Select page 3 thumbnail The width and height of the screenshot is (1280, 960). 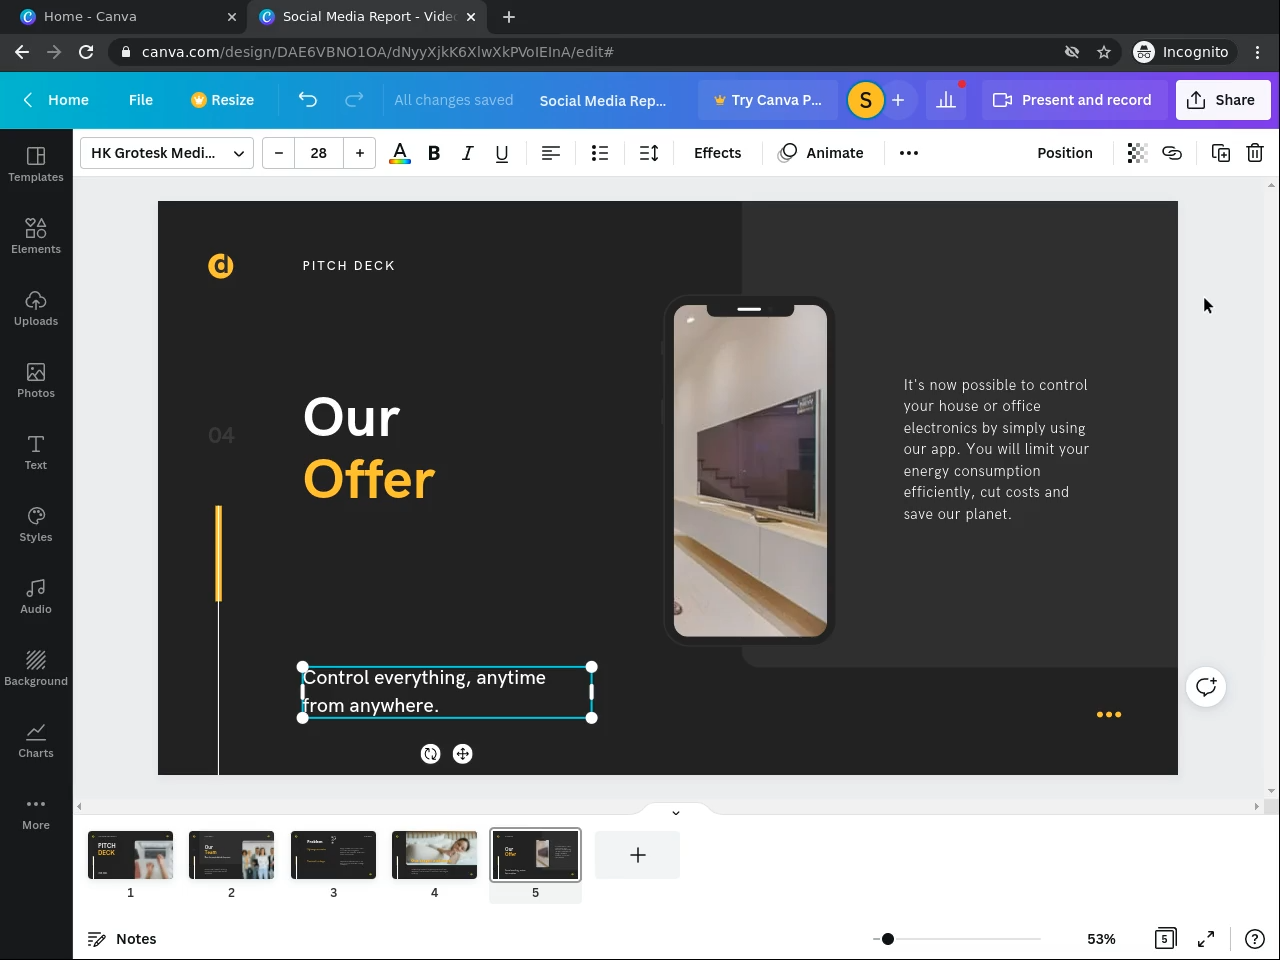(x=333, y=855)
